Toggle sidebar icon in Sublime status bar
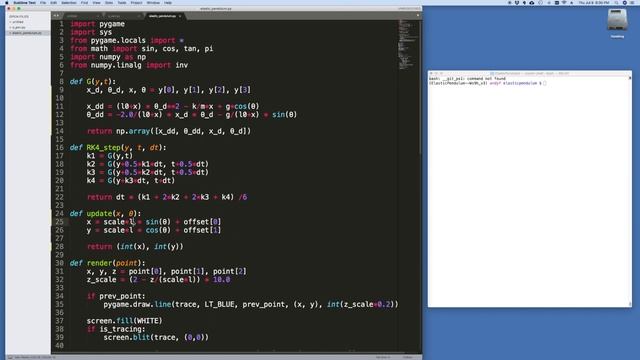The image size is (640, 360). click(10, 357)
